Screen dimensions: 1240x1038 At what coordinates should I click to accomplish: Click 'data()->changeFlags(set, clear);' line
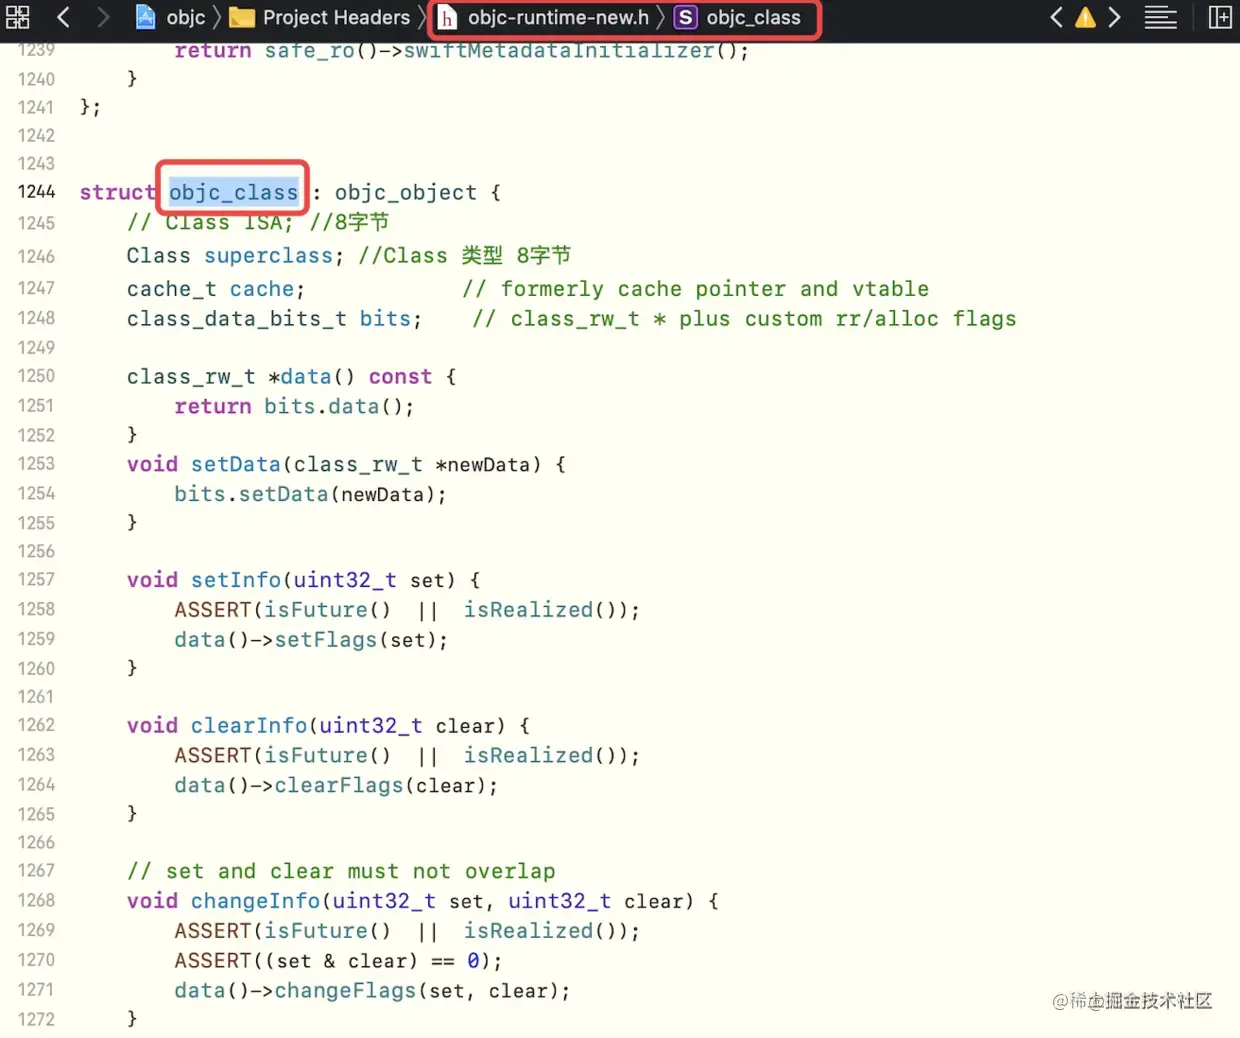coord(372,991)
